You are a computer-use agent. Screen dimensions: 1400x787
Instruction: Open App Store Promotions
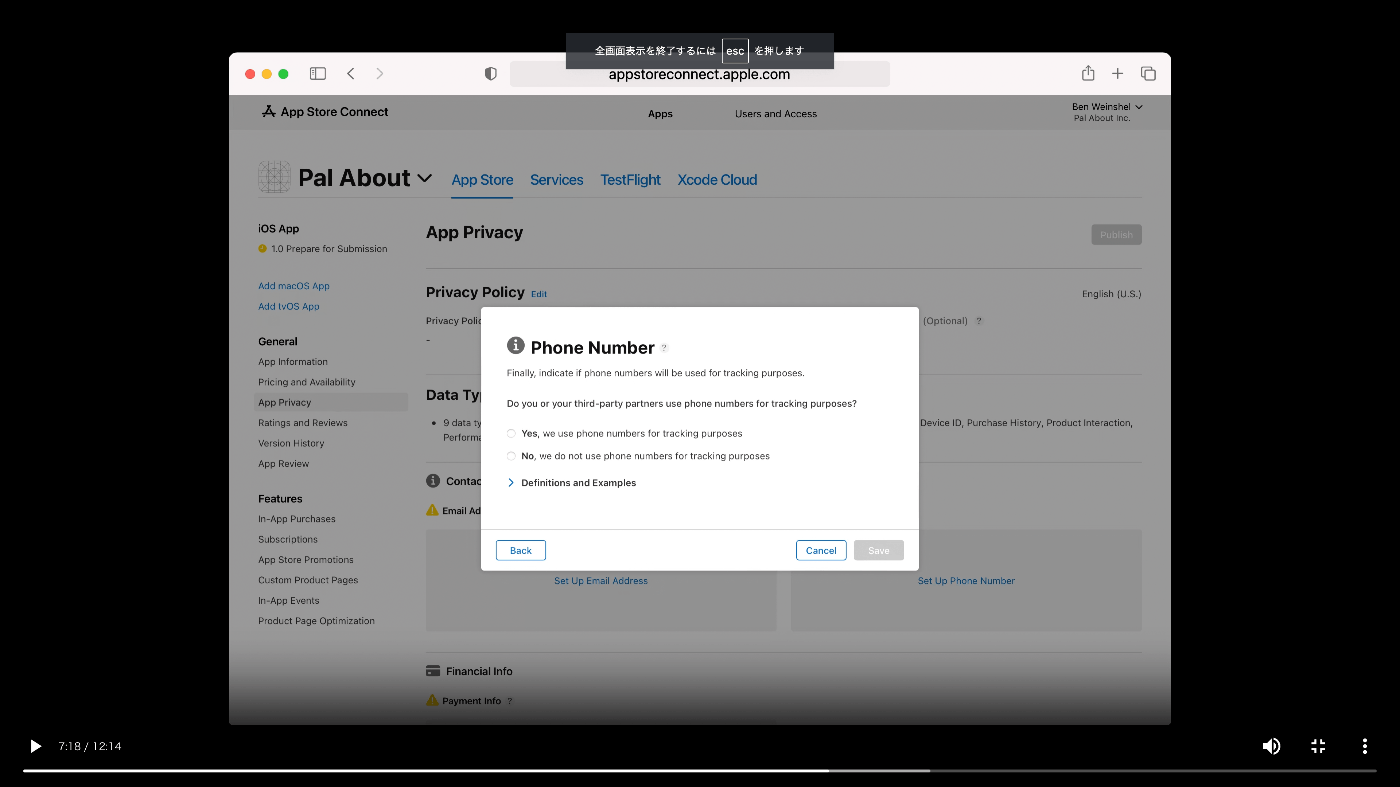tap(306, 560)
